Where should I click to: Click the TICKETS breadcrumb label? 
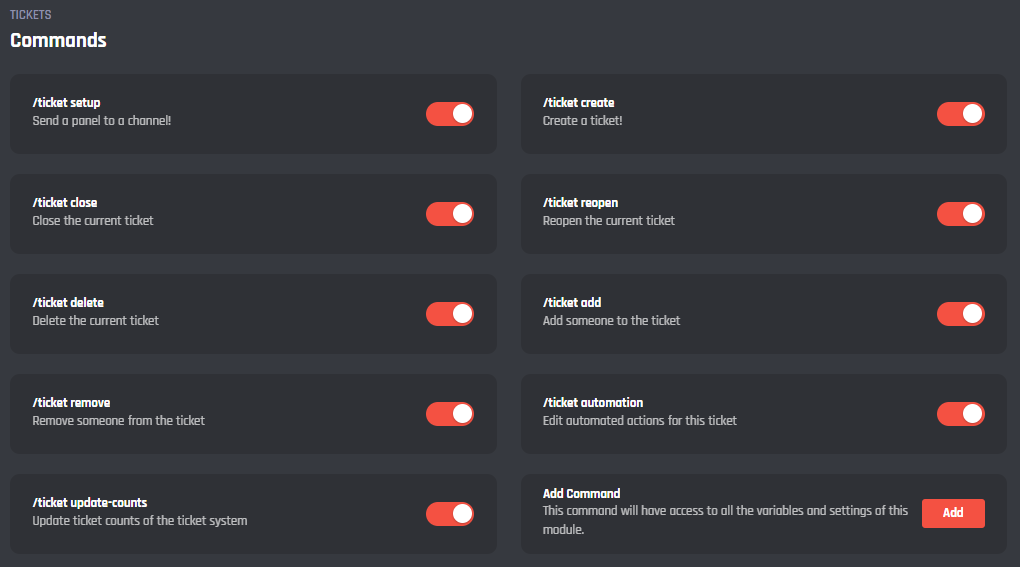coord(30,15)
